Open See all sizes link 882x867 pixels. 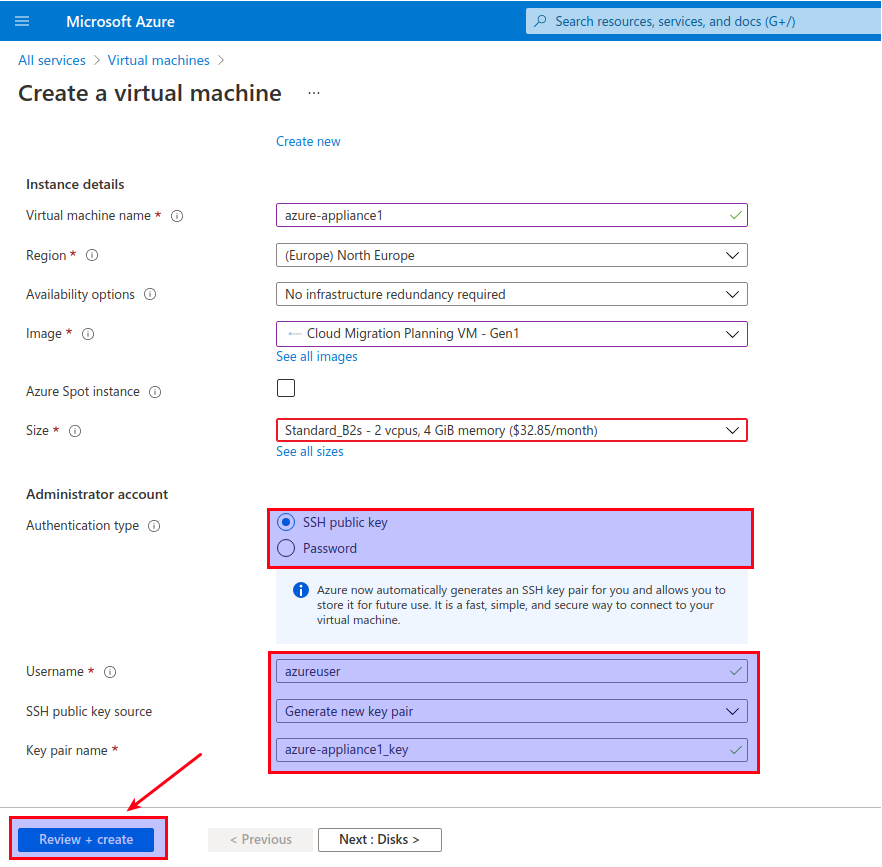click(309, 452)
